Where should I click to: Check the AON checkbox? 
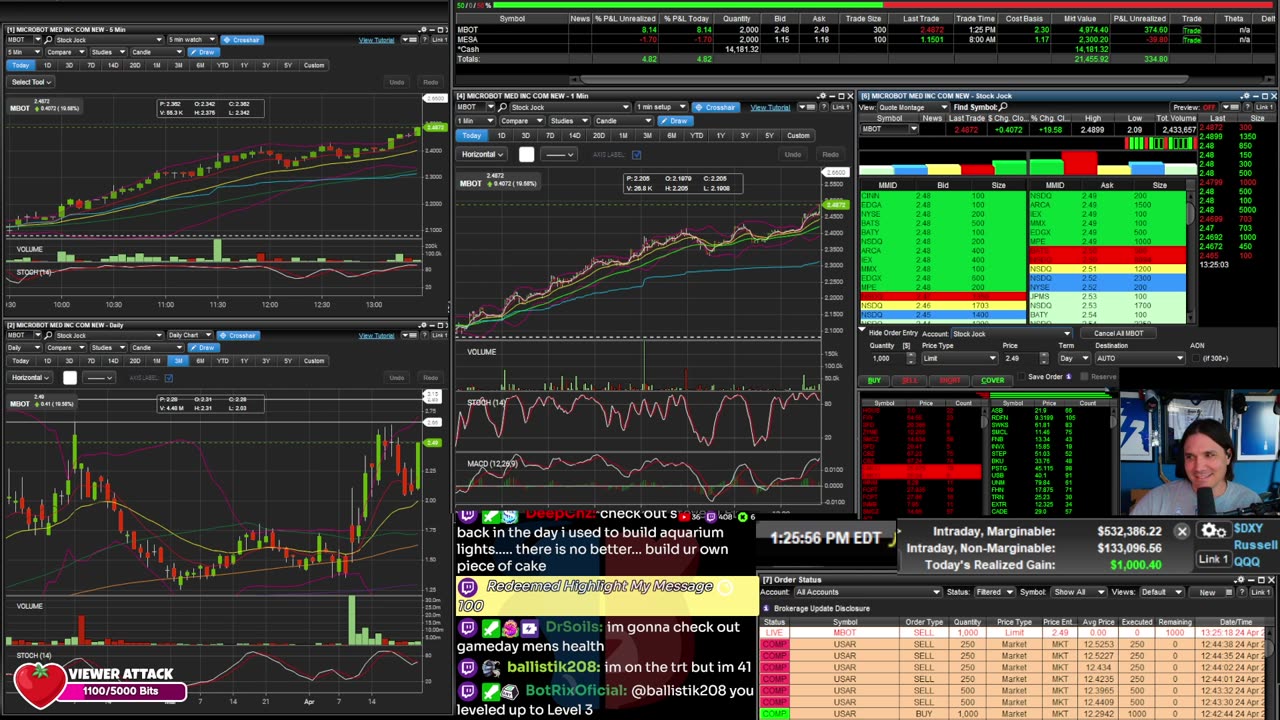1198,357
